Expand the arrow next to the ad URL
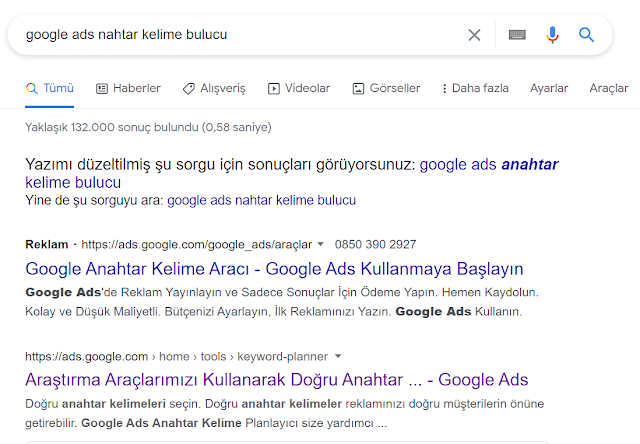640x444 pixels. pos(321,244)
